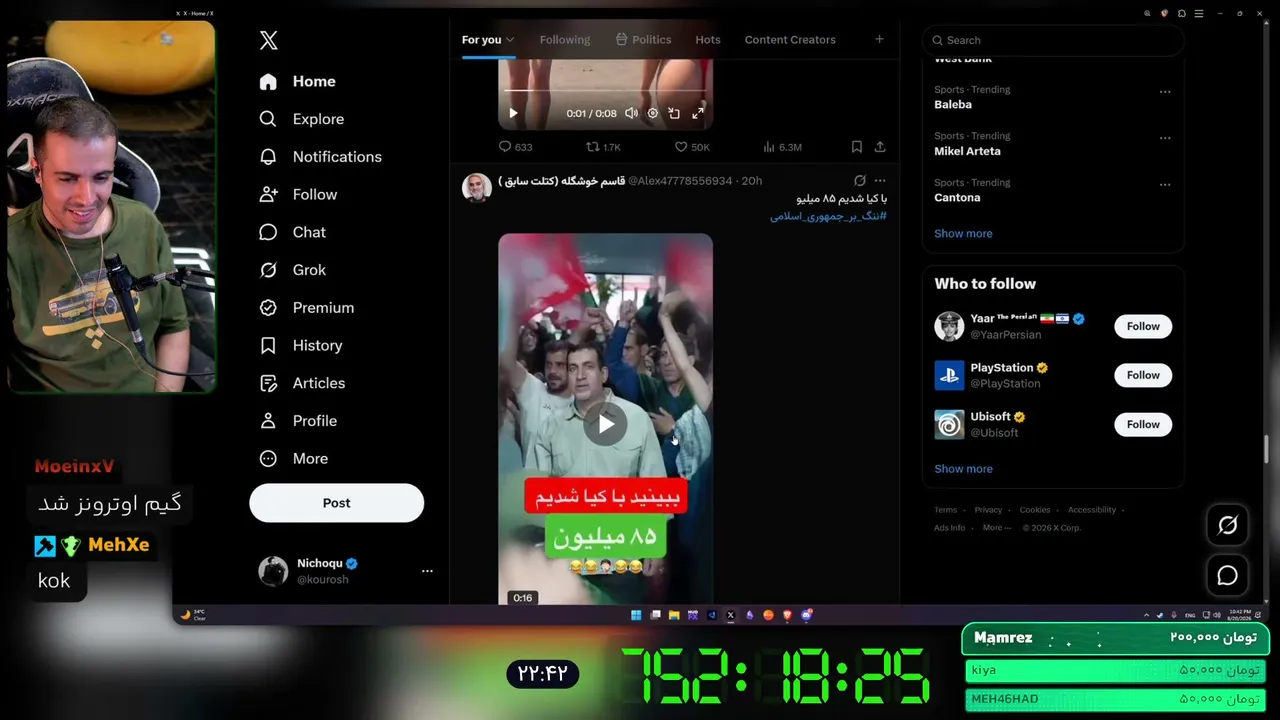Viewport: 1280px width, 720px height.
Task: Open the floating chat messages button
Action: [x=1227, y=576]
